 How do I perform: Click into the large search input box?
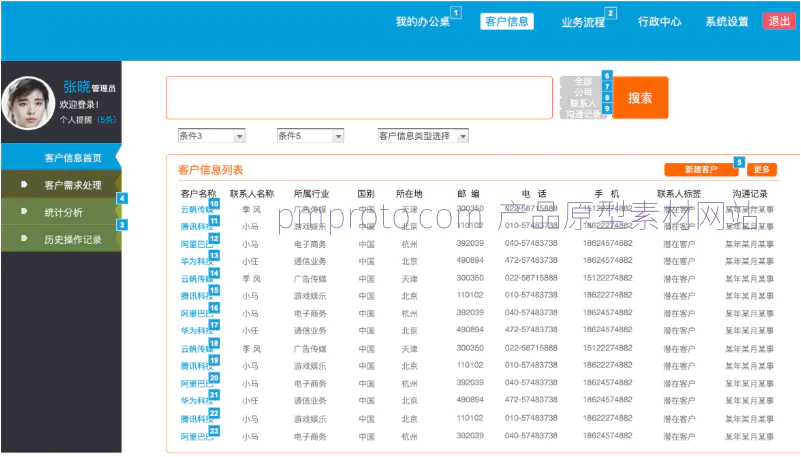(359, 98)
